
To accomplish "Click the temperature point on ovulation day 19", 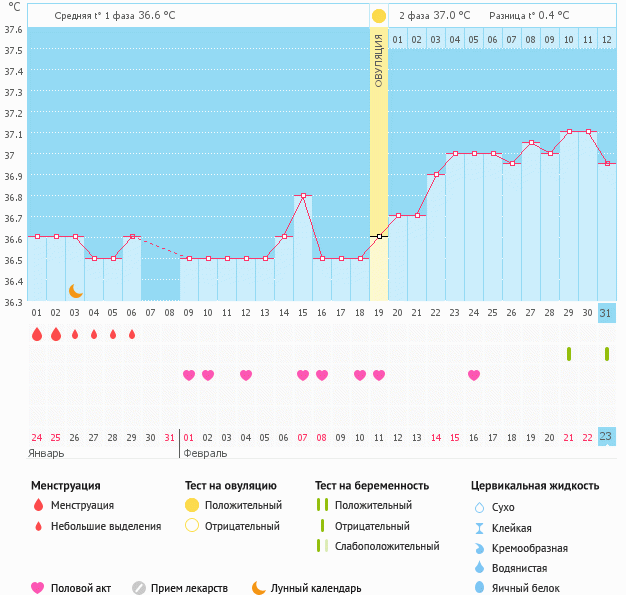I will point(378,237).
